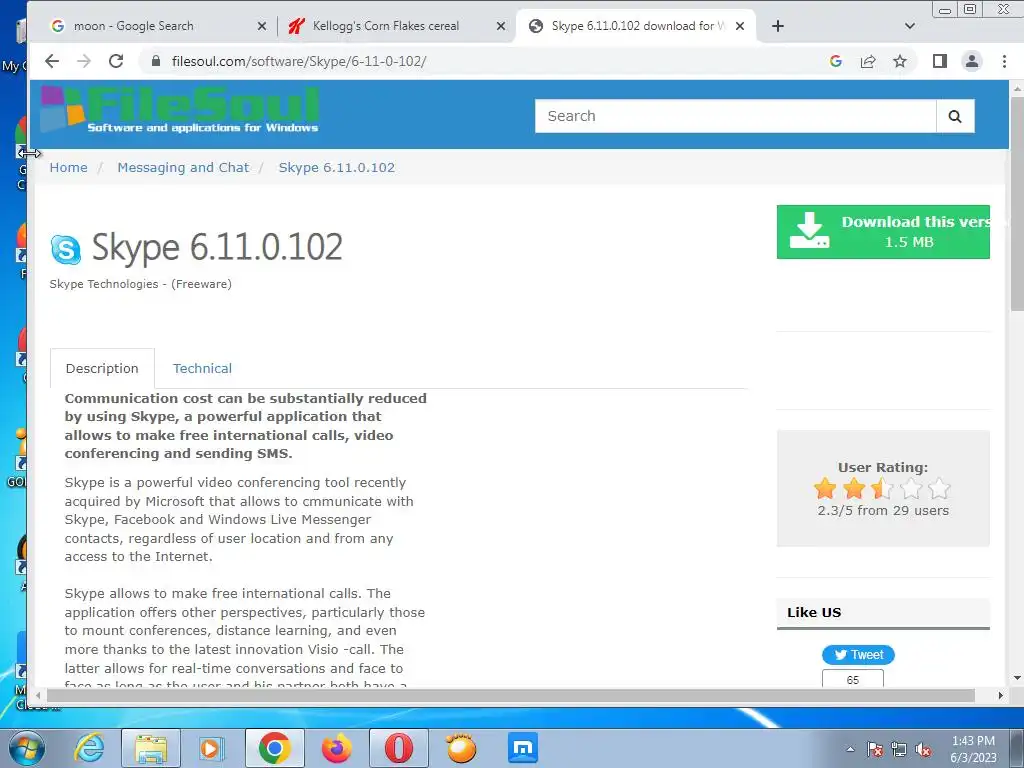Share this page via share icon
The image size is (1024, 768).
pyautogui.click(x=868, y=61)
